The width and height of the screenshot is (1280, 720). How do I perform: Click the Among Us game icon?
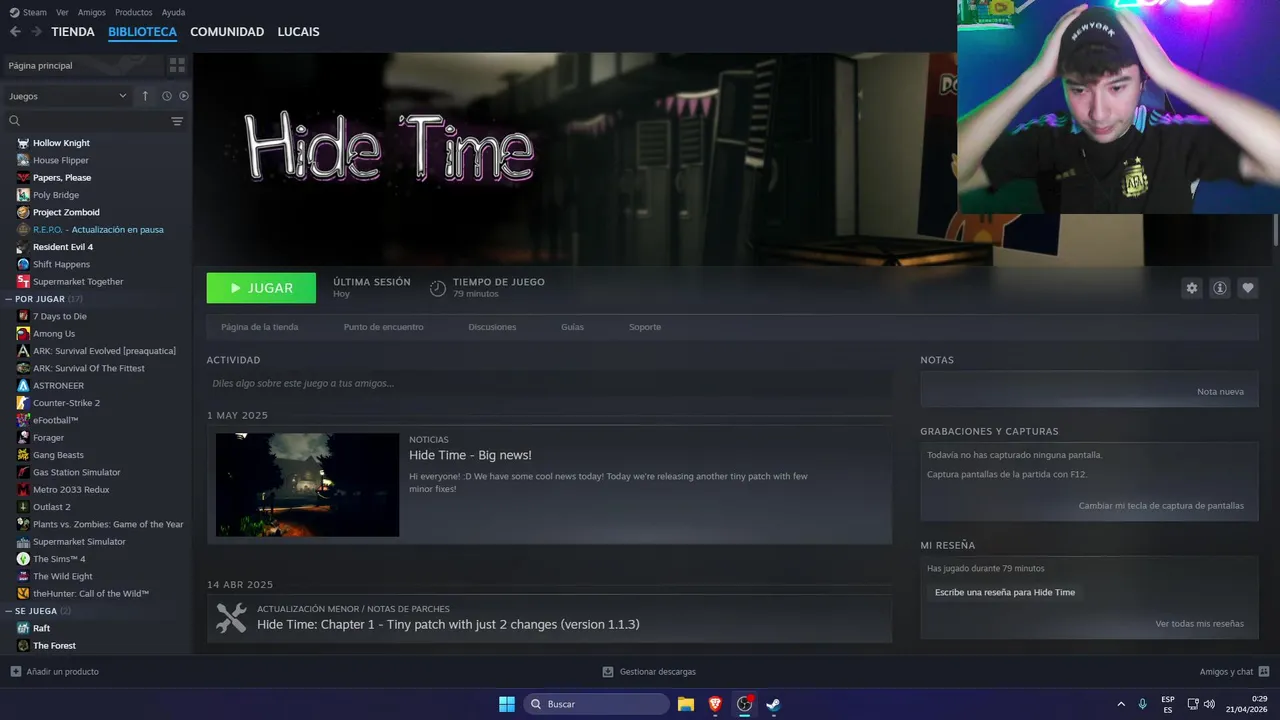click(23, 334)
